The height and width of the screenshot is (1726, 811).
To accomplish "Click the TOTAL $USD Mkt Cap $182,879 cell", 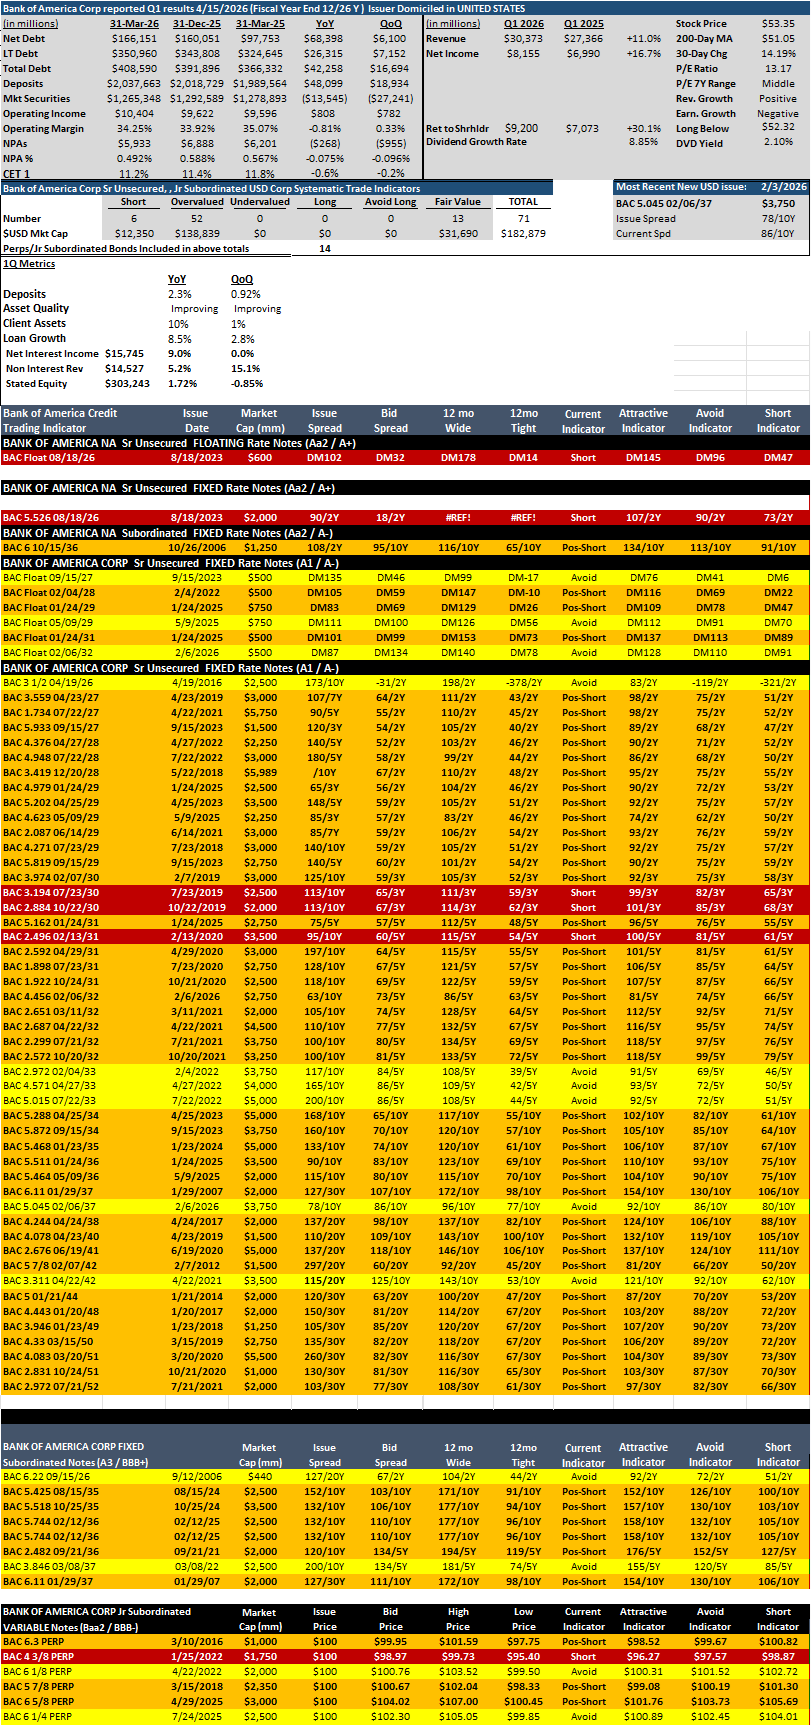I will [523, 233].
